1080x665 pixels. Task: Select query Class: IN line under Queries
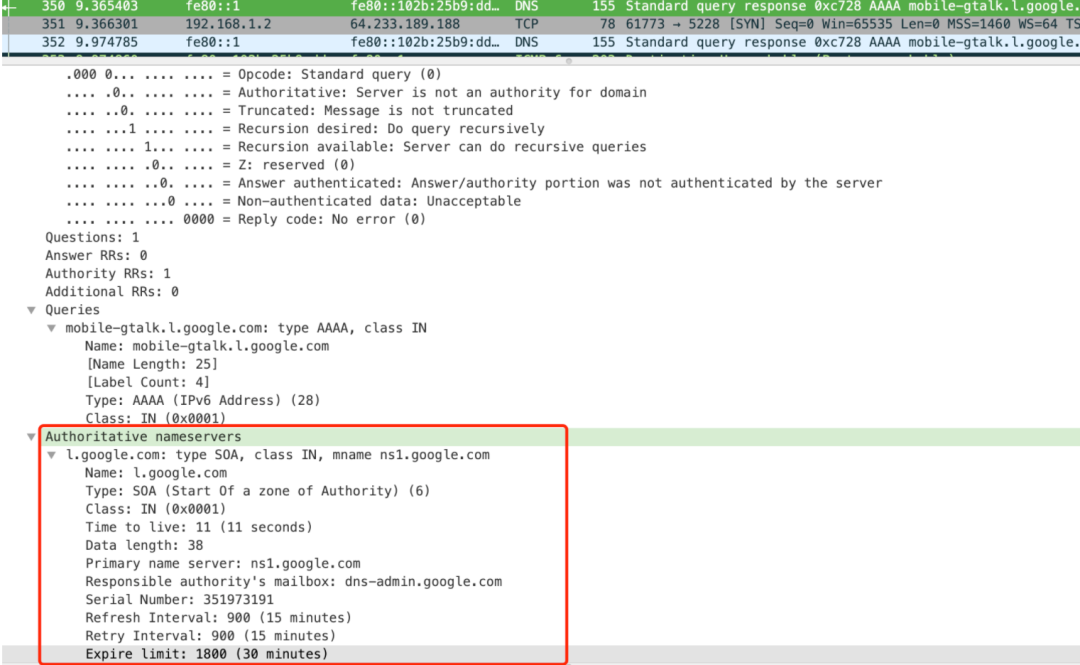pos(156,418)
